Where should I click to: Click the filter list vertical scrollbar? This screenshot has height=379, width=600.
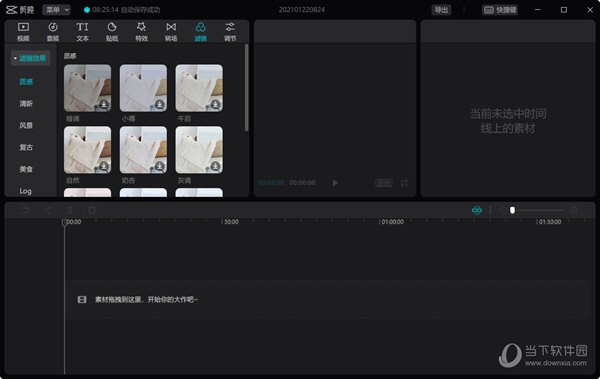[246, 87]
